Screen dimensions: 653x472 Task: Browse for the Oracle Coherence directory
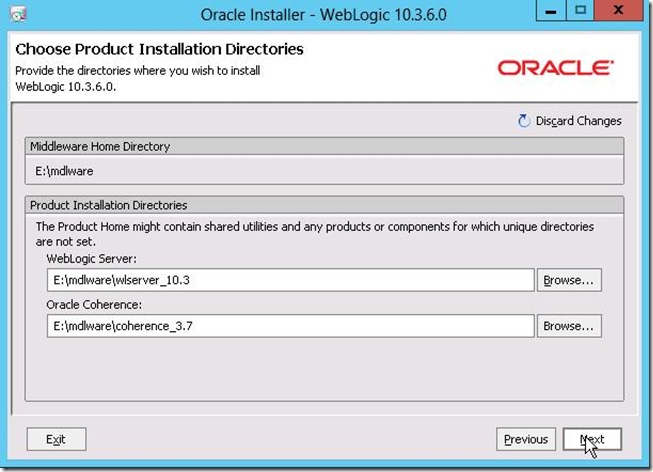click(569, 326)
